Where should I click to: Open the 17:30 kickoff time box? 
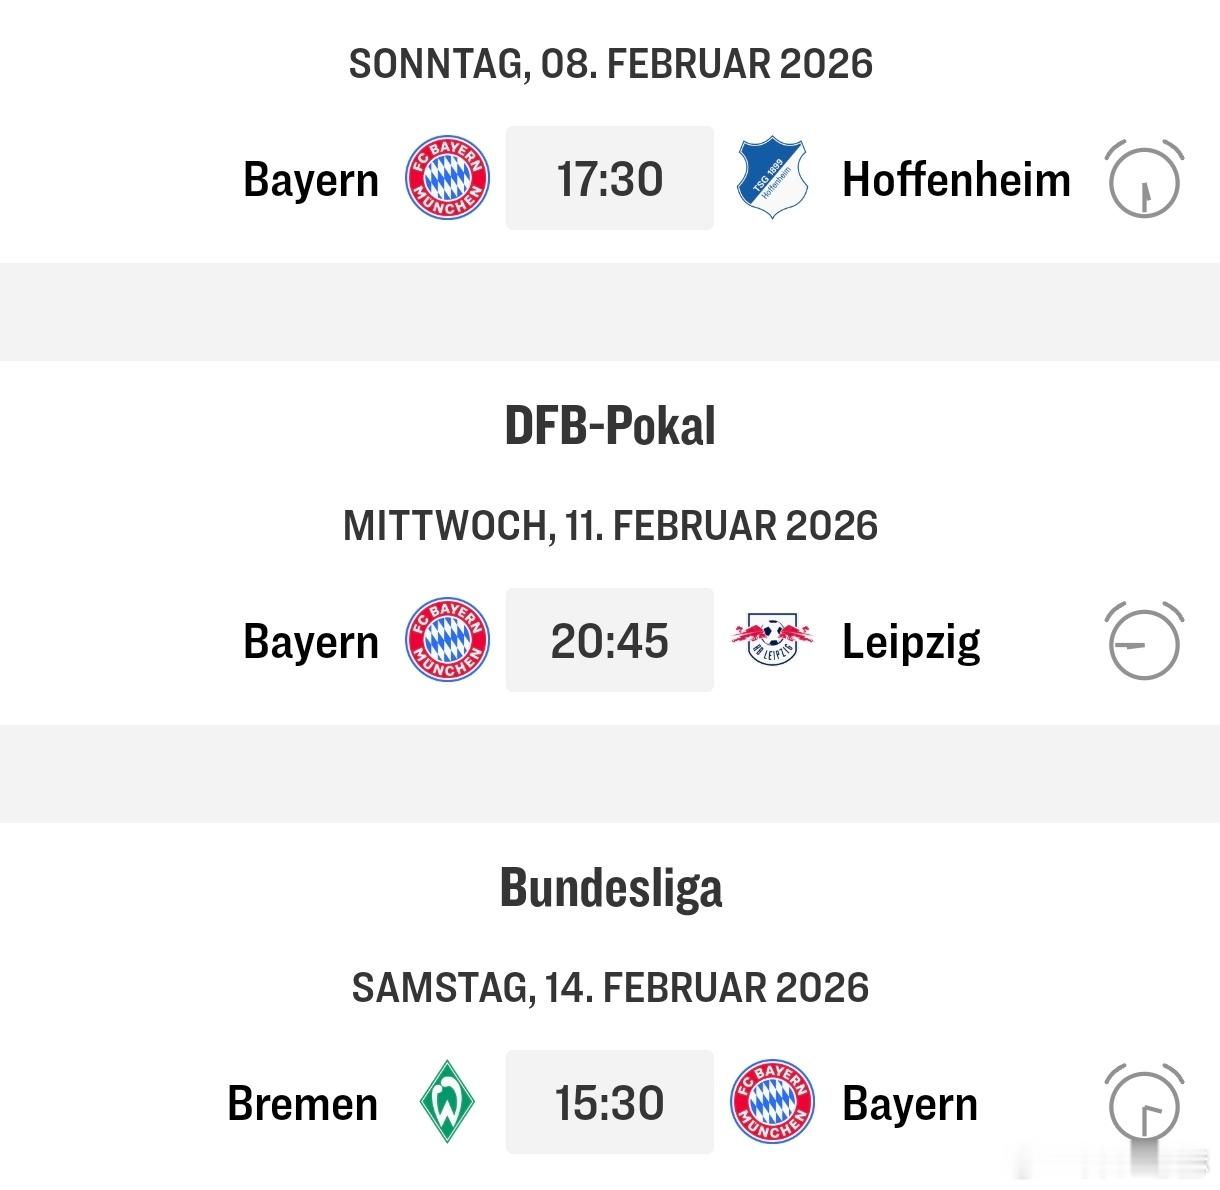click(610, 179)
